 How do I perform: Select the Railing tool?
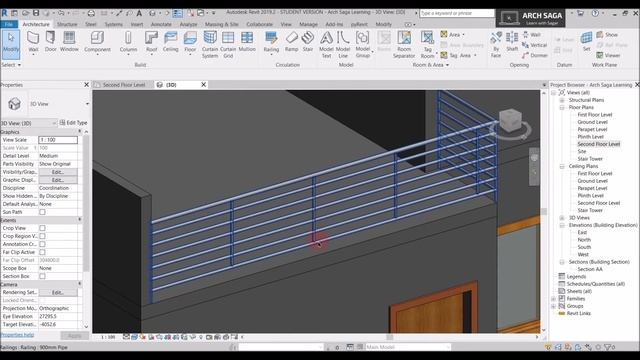[271, 42]
